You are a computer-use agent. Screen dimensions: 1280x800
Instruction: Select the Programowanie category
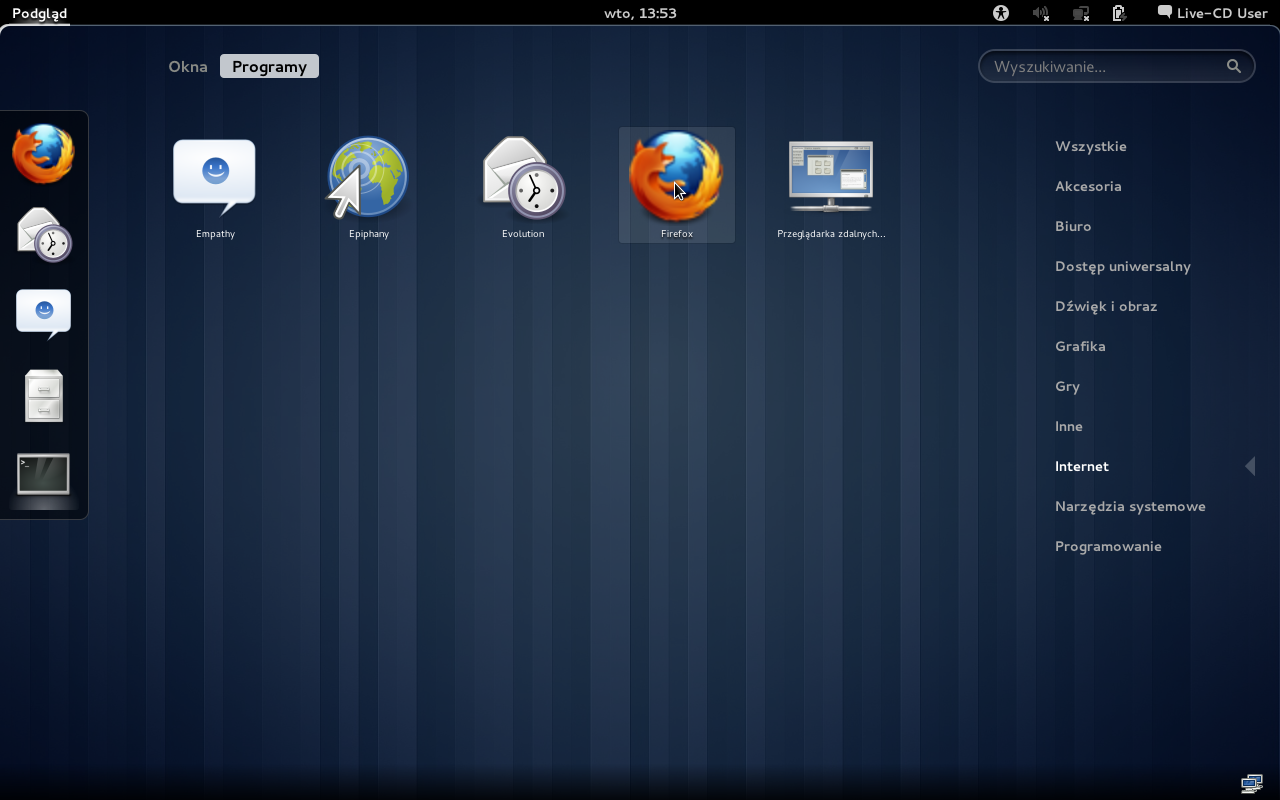click(x=1108, y=546)
